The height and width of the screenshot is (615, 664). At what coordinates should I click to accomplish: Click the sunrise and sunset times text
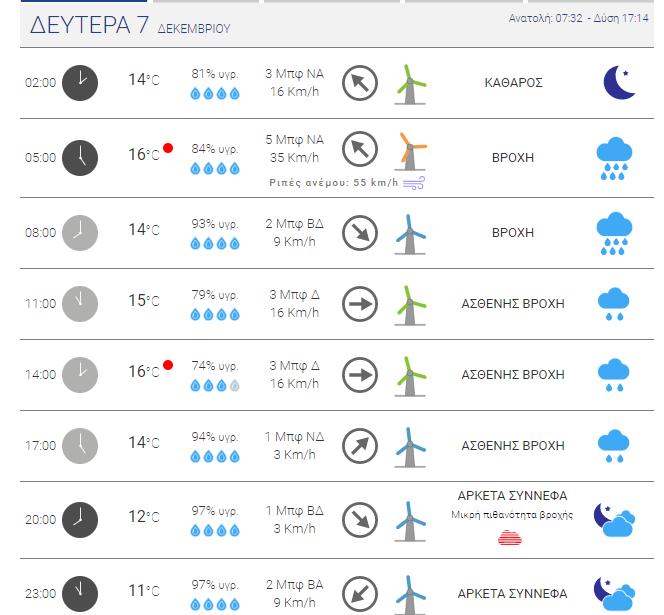coord(578,18)
